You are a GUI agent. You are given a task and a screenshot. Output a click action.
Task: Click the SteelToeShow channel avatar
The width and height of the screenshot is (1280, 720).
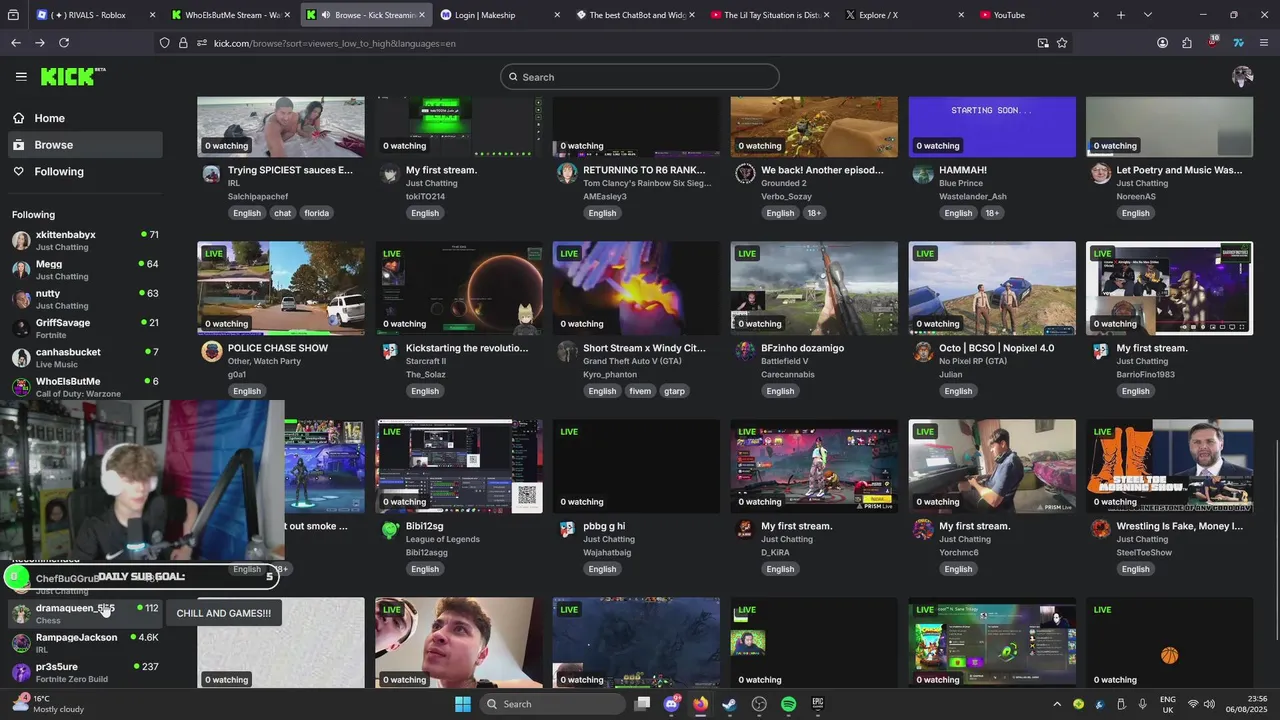[1101, 529]
